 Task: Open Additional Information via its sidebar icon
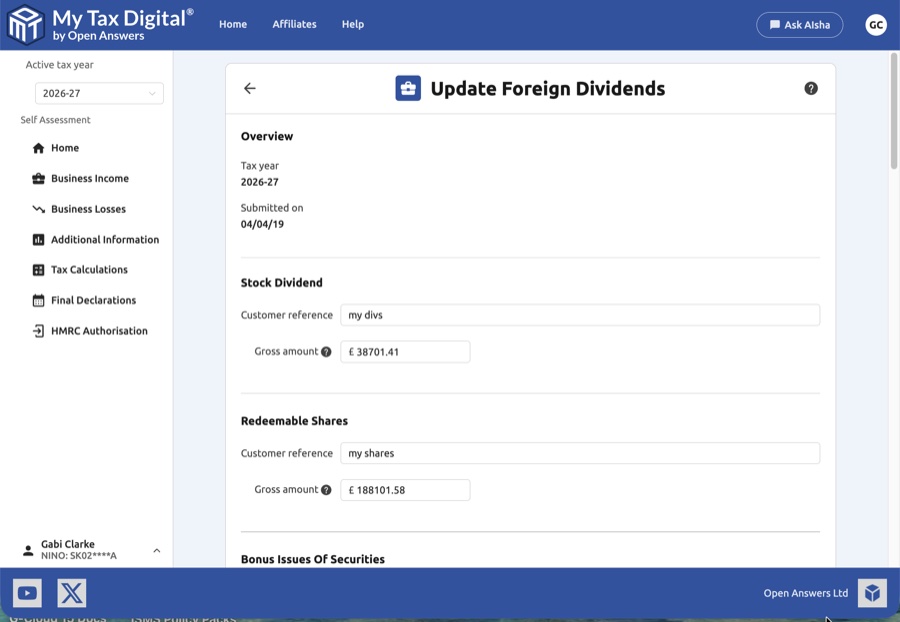tap(37, 239)
